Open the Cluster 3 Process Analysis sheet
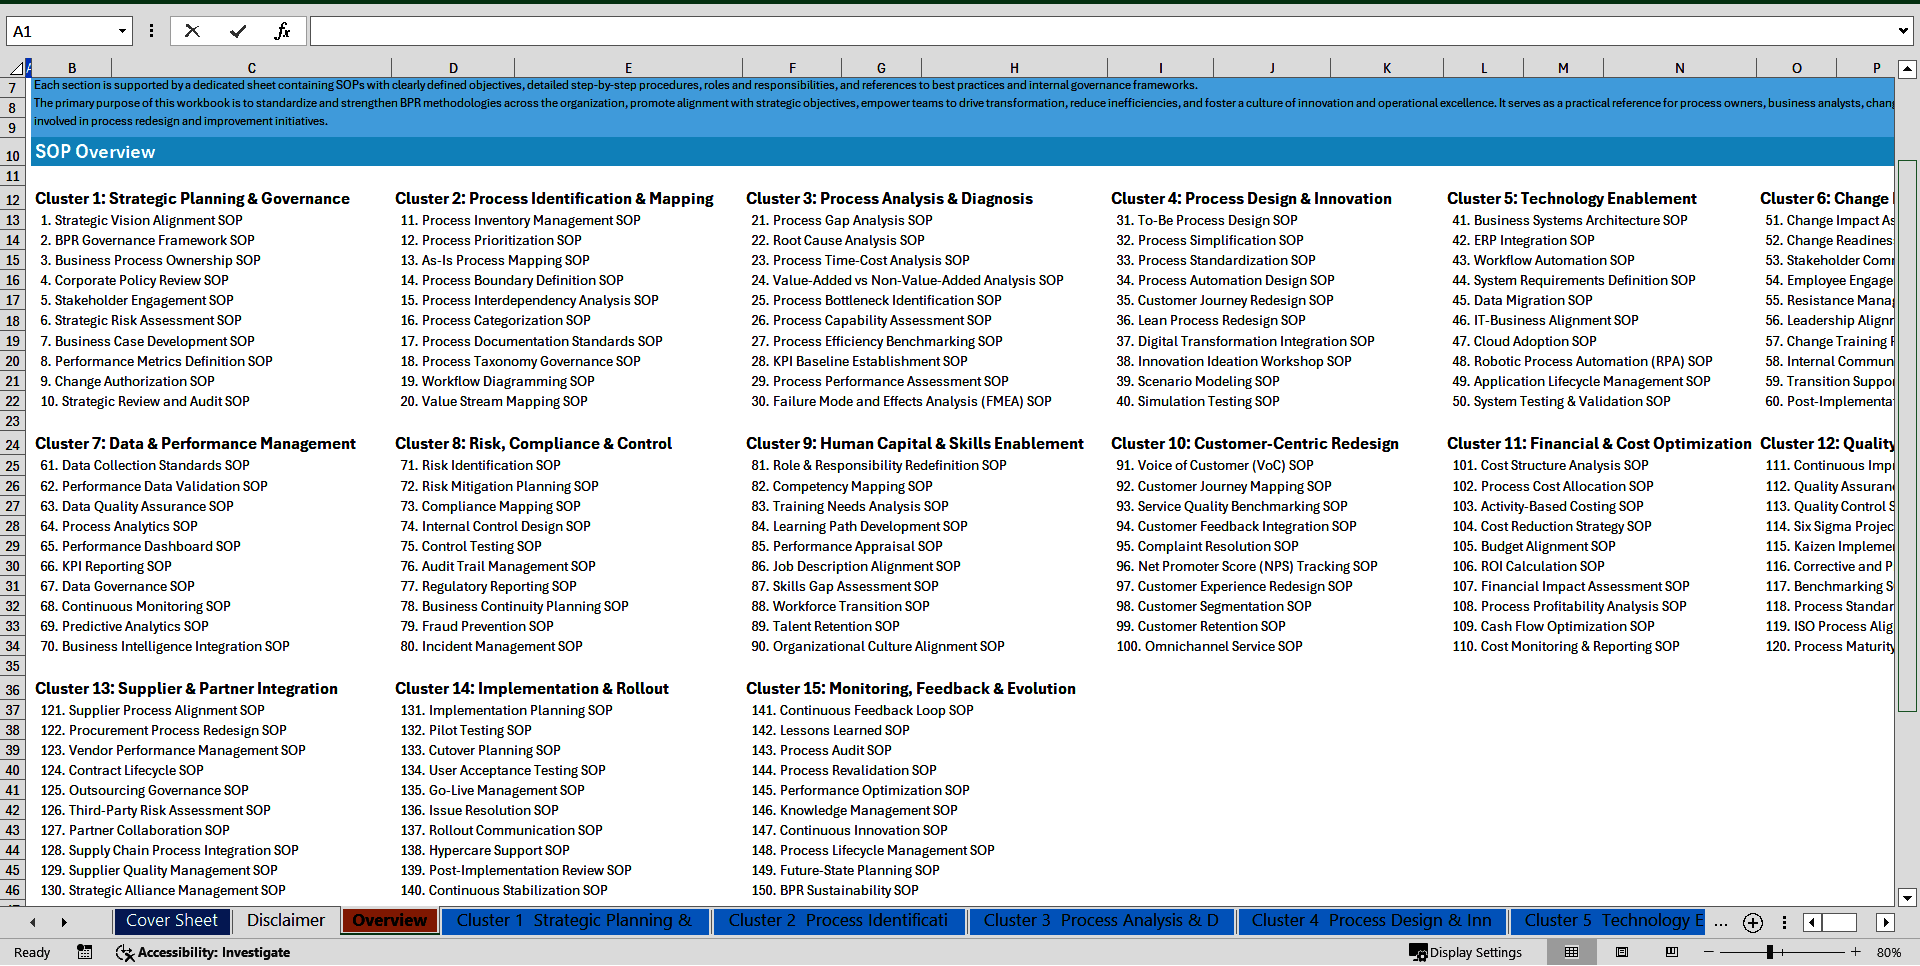 point(1101,920)
